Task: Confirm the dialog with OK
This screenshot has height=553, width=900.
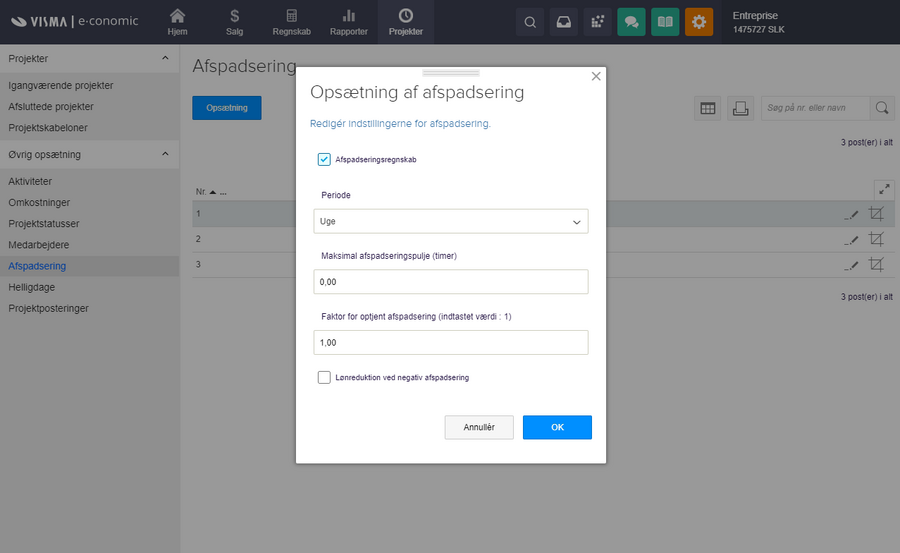Action: pyautogui.click(x=557, y=427)
